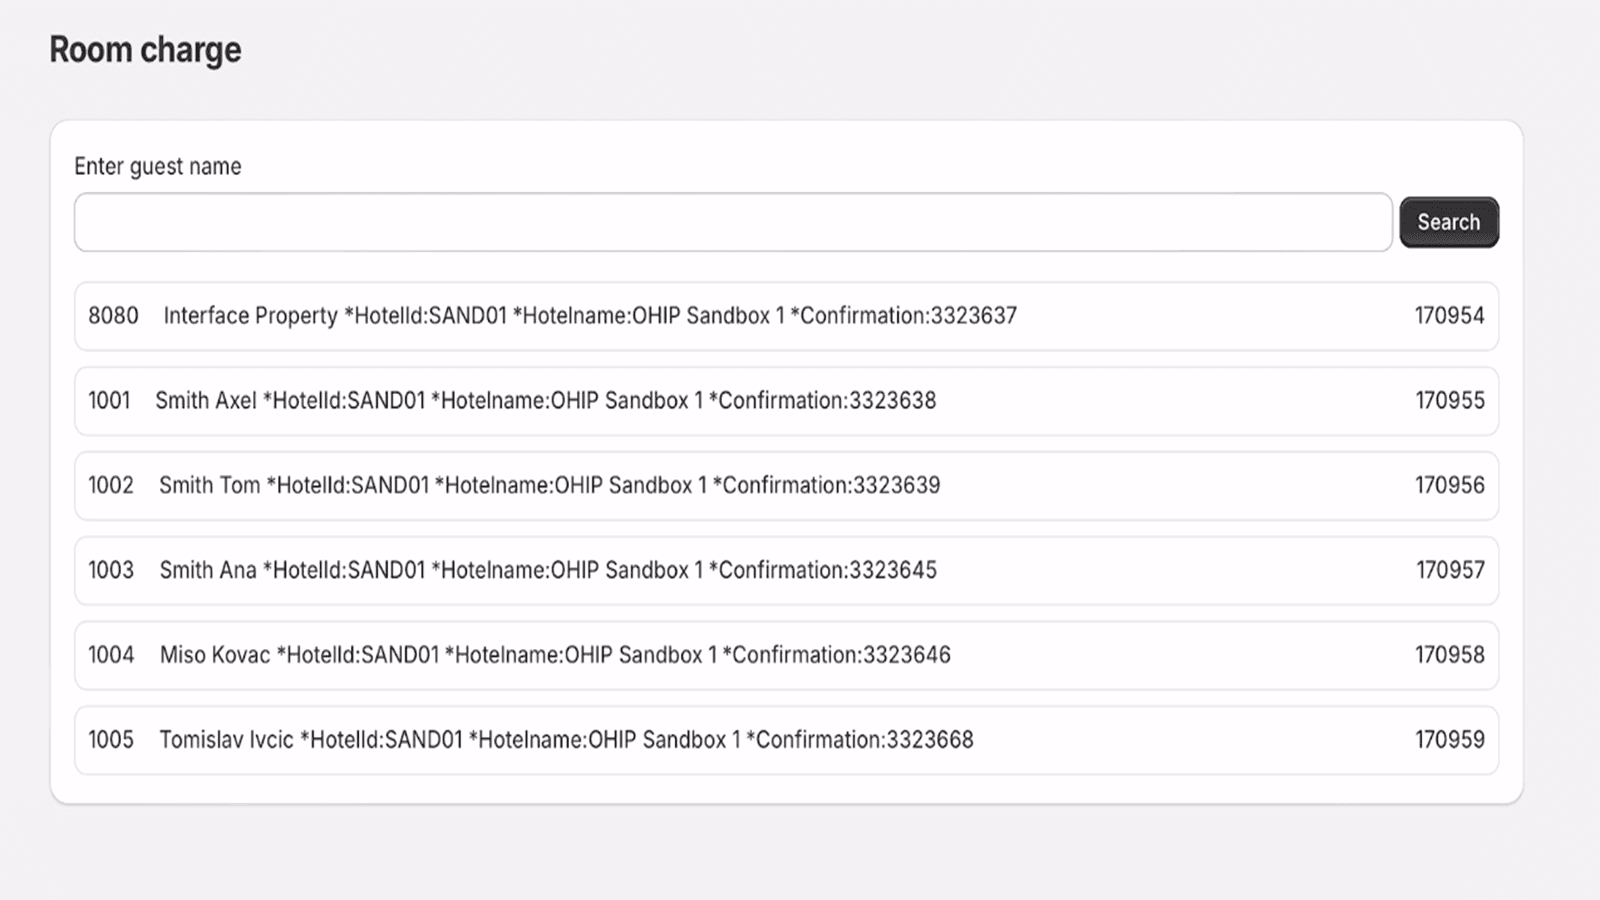This screenshot has height=900, width=1600.
Task: Click reservation ID 170955
Action: pos(1449,401)
